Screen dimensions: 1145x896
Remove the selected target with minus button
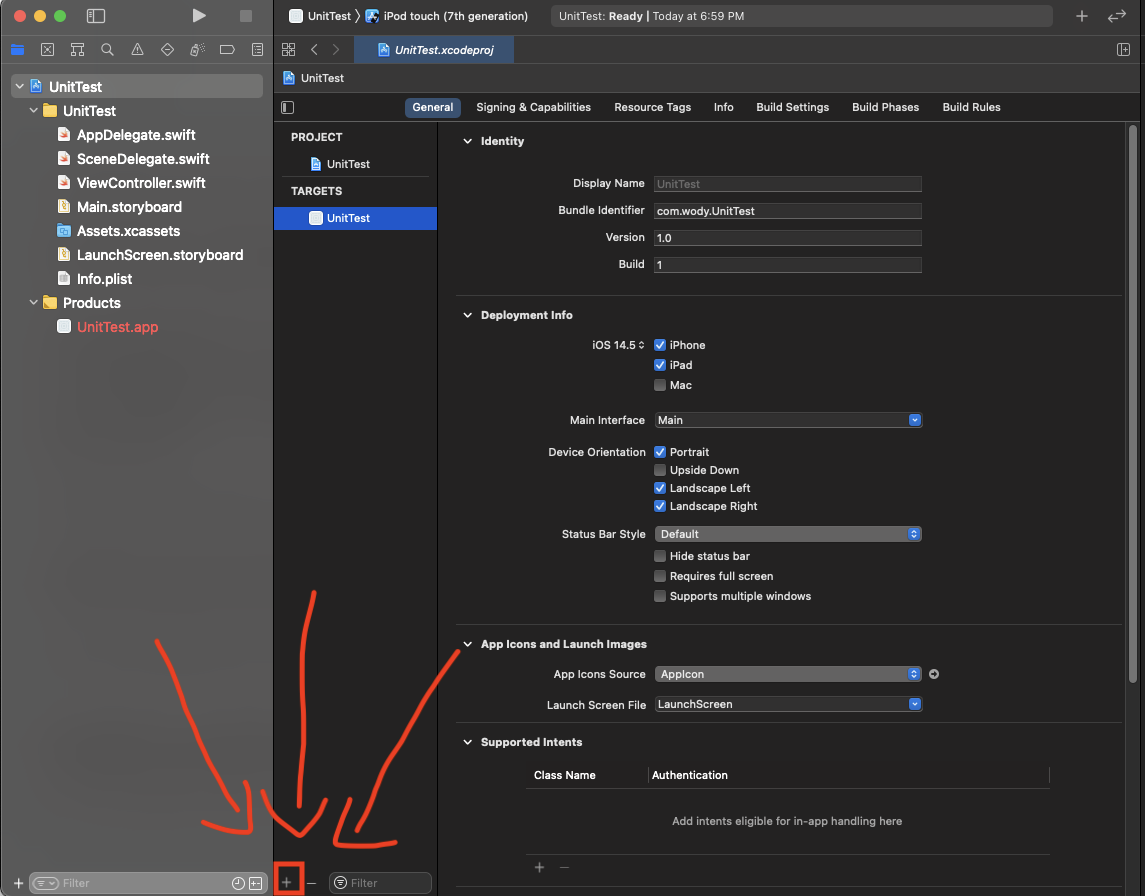click(312, 883)
